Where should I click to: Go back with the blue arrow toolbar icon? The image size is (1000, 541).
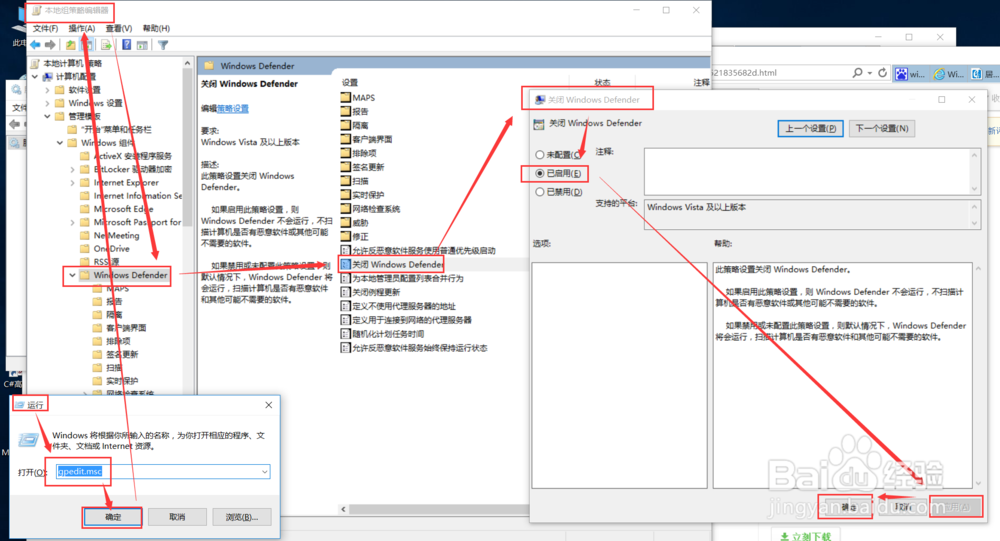pos(35,45)
